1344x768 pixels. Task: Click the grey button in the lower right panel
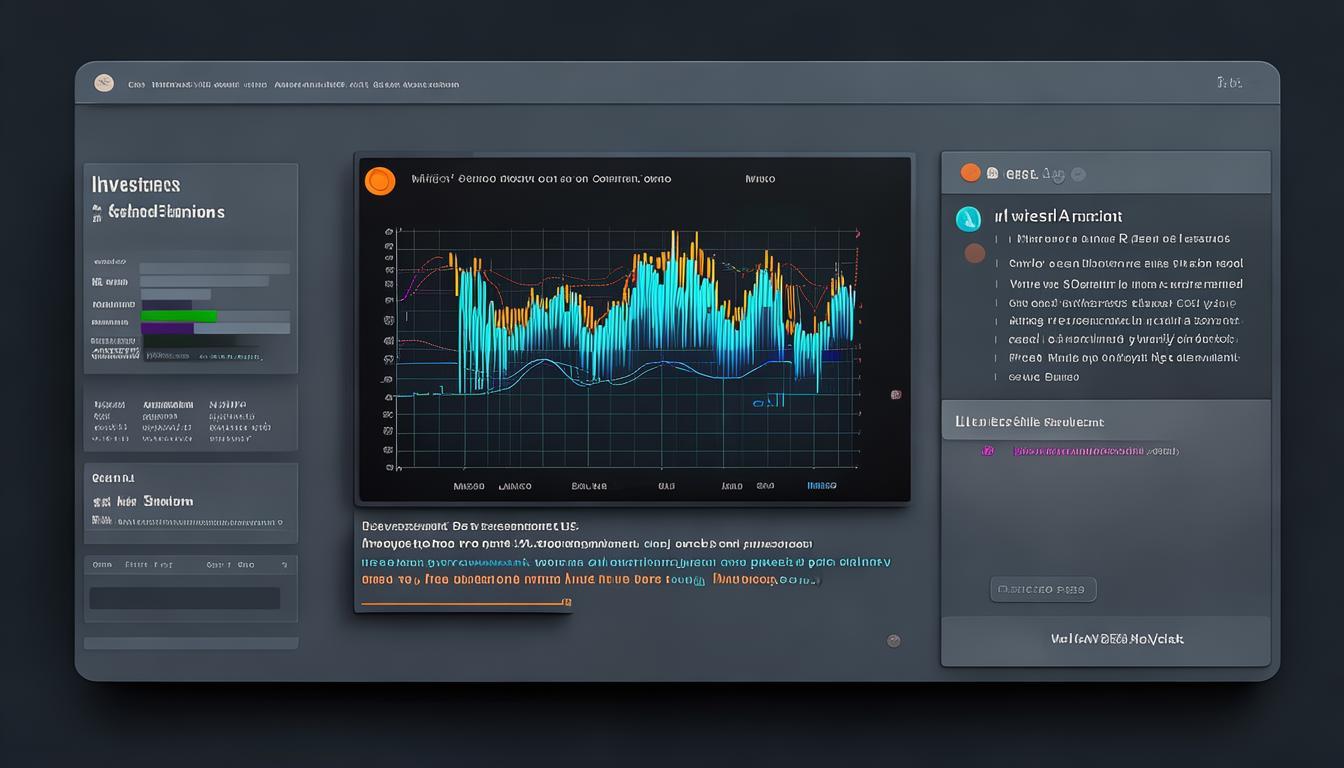tap(1043, 589)
